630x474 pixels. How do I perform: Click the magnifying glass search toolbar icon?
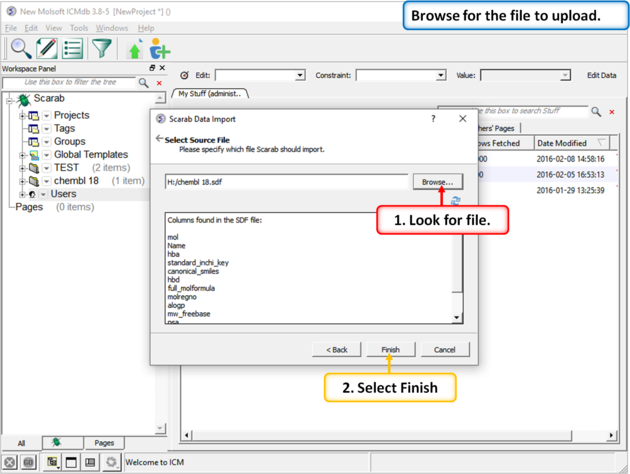coord(20,48)
